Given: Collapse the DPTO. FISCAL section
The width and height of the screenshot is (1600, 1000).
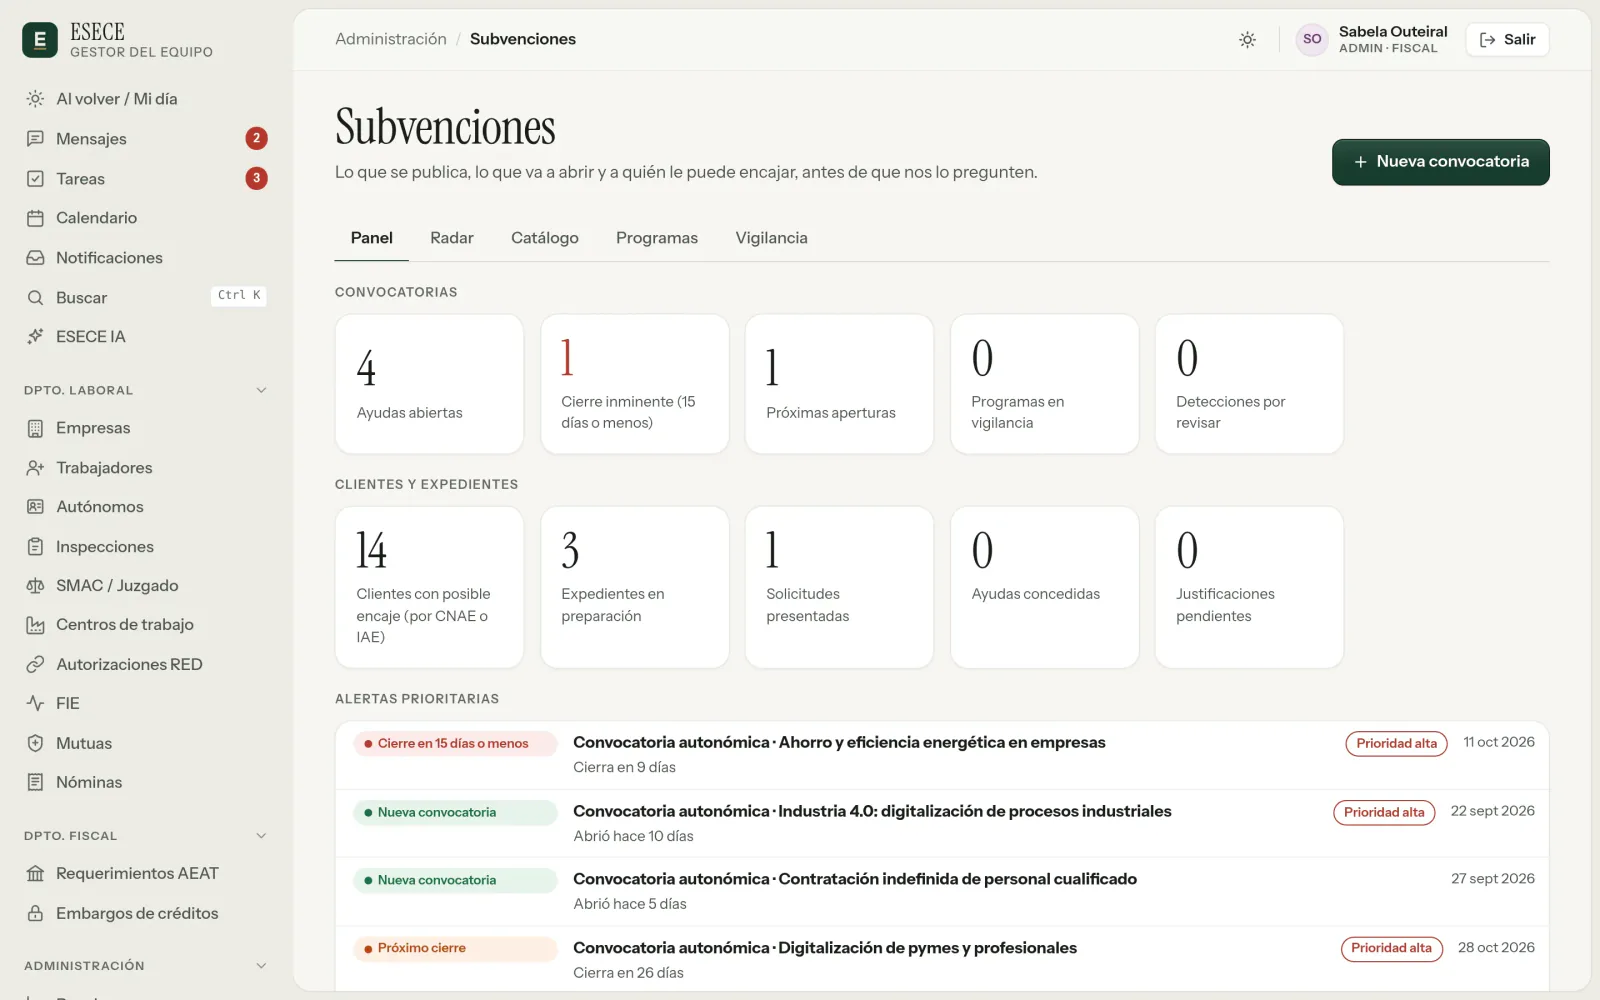Looking at the screenshot, I should pos(261,836).
